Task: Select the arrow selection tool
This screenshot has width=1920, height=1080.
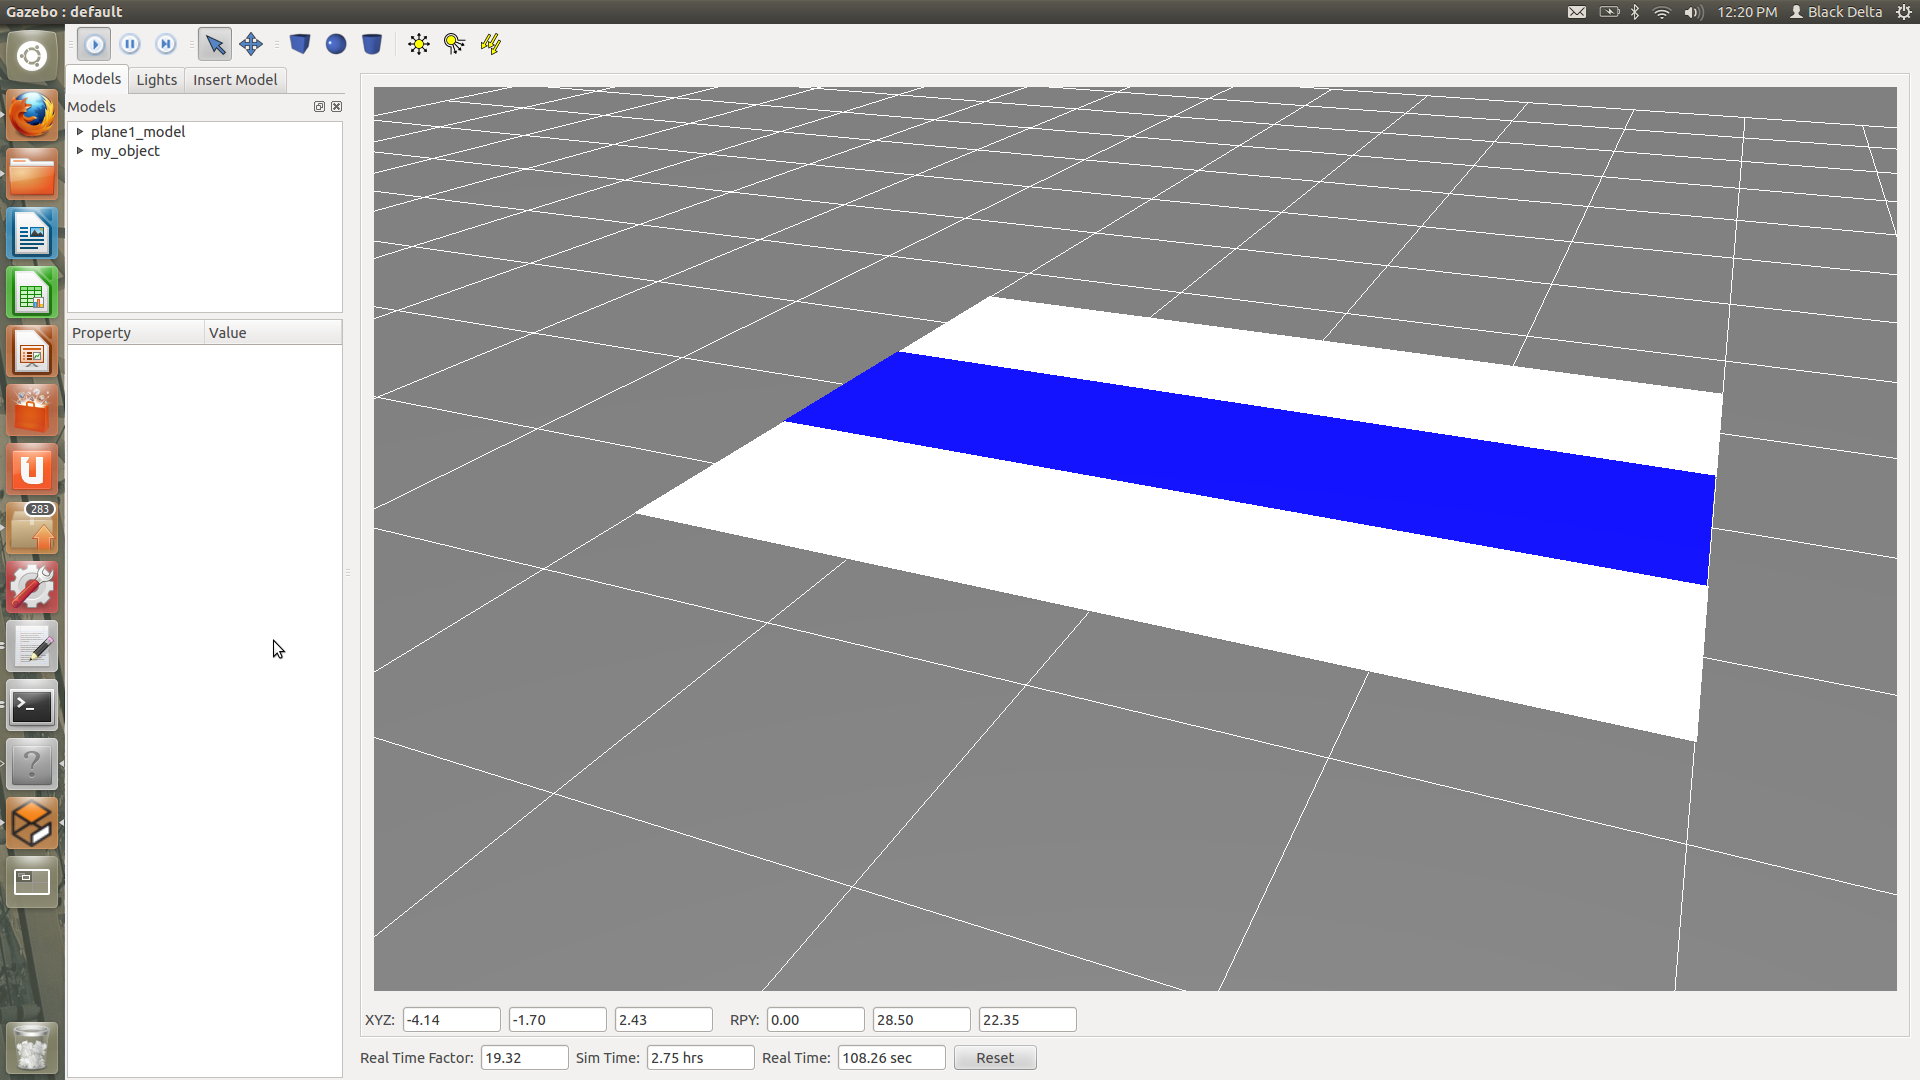Action: [x=214, y=44]
